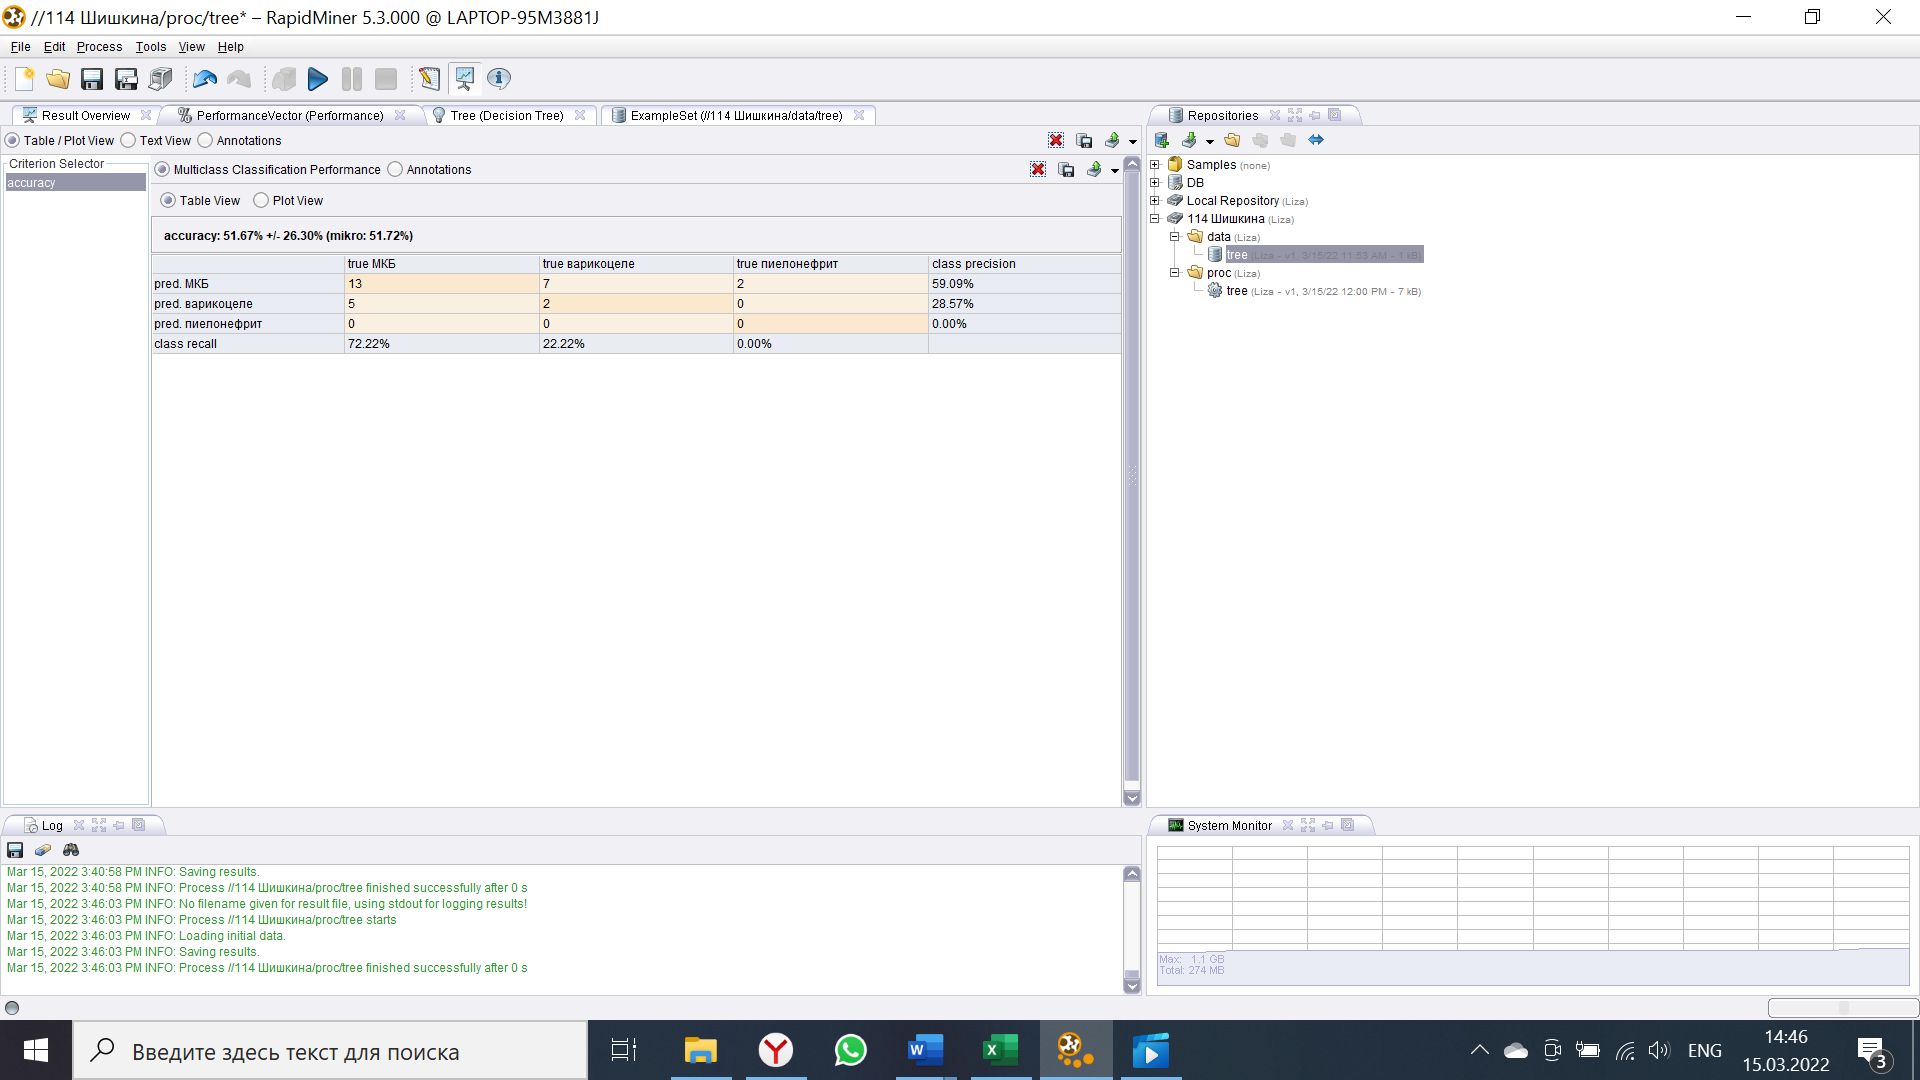The height and width of the screenshot is (1080, 1920).
Task: Open Microsoft Word from taskbar
Action: tap(926, 1051)
